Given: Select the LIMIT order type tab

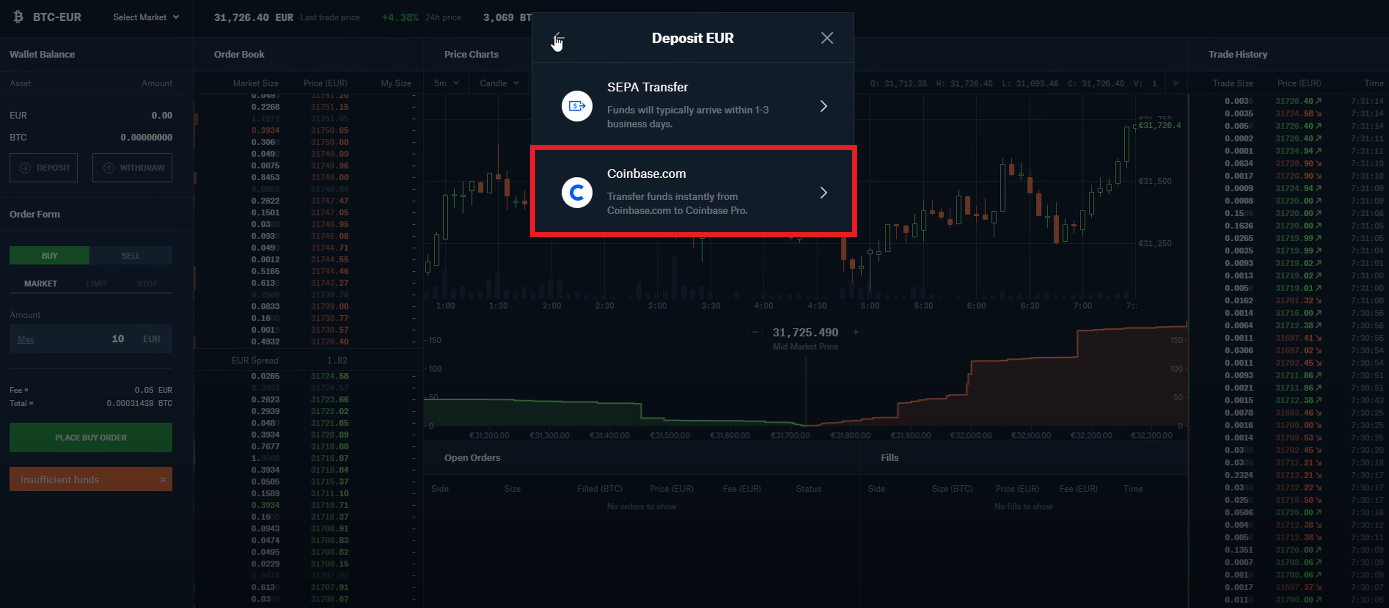Looking at the screenshot, I should (x=95, y=284).
